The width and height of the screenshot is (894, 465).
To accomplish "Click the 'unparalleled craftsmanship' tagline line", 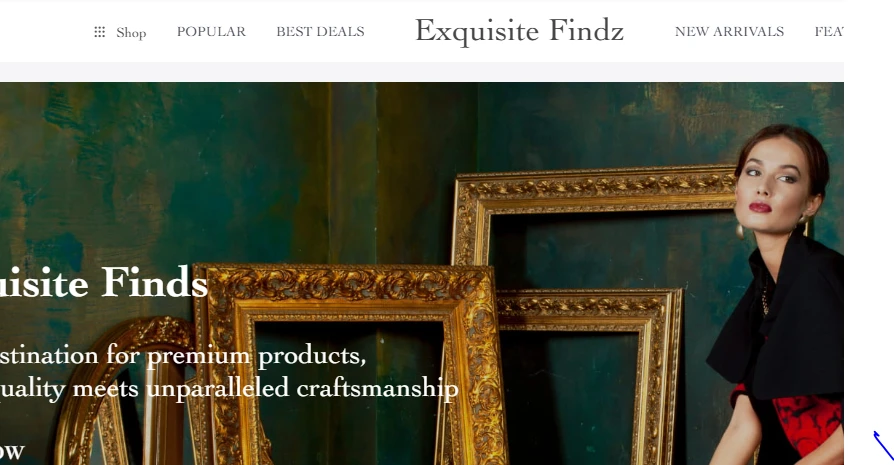I will pos(229,389).
